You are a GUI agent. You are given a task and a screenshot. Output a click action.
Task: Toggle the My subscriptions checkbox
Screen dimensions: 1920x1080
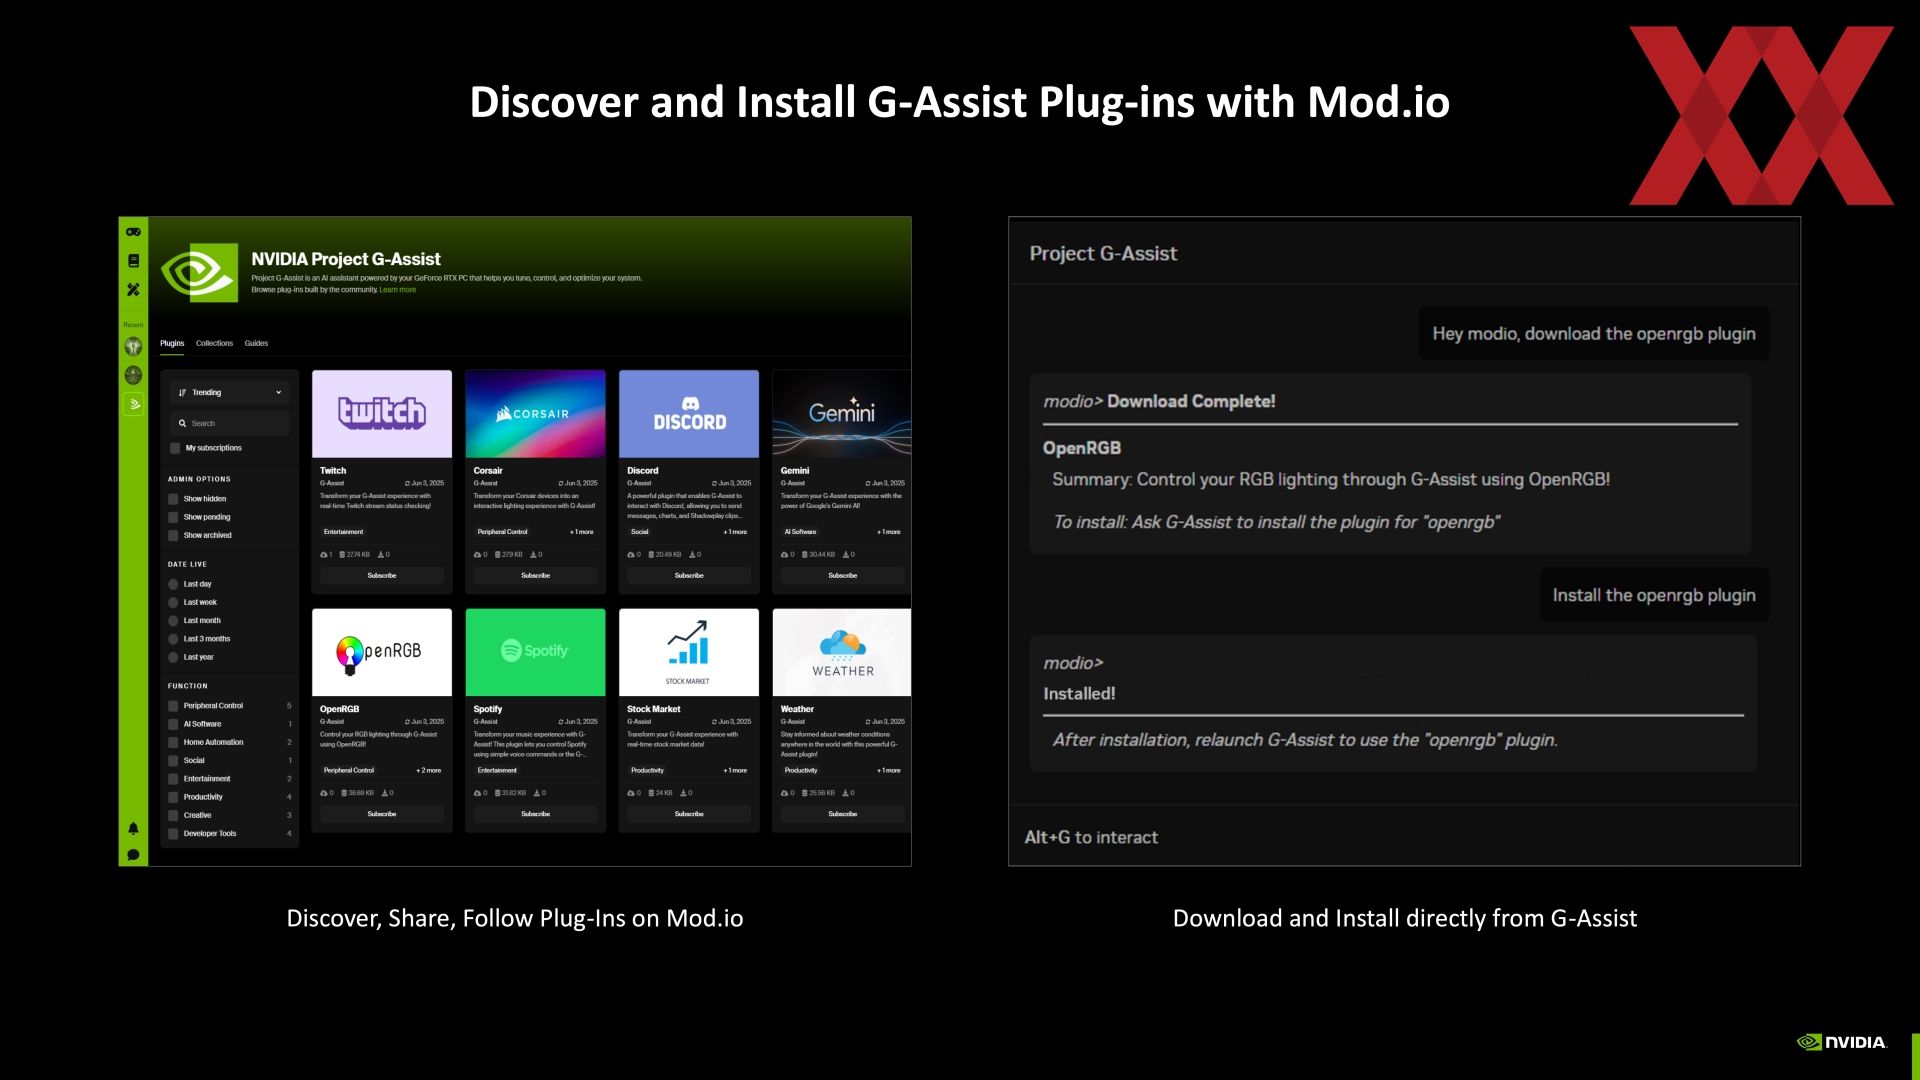(175, 448)
